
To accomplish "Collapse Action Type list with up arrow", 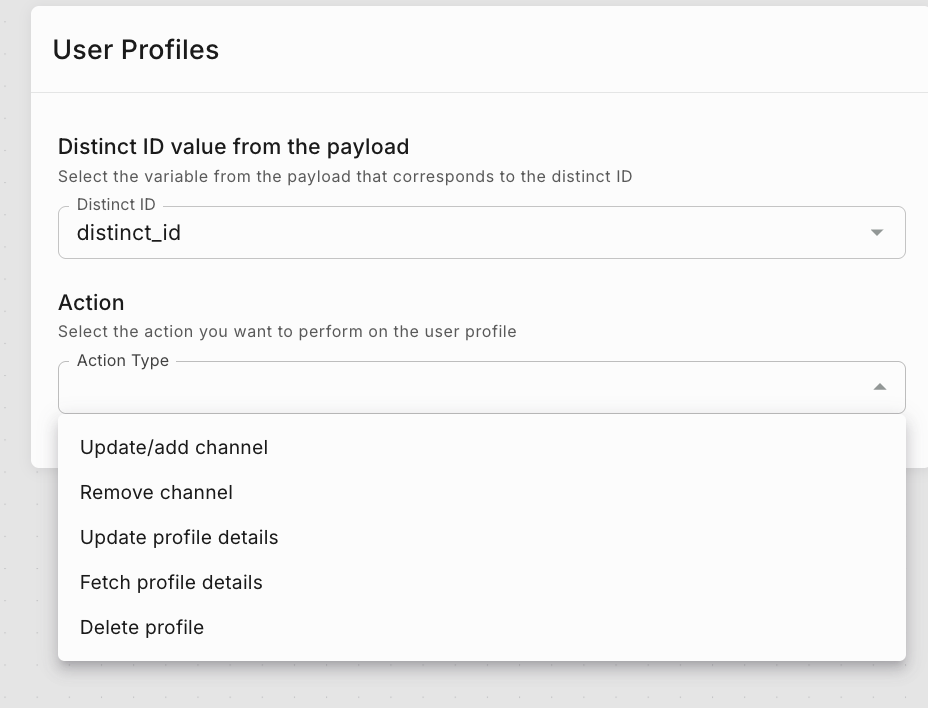I will [880, 387].
